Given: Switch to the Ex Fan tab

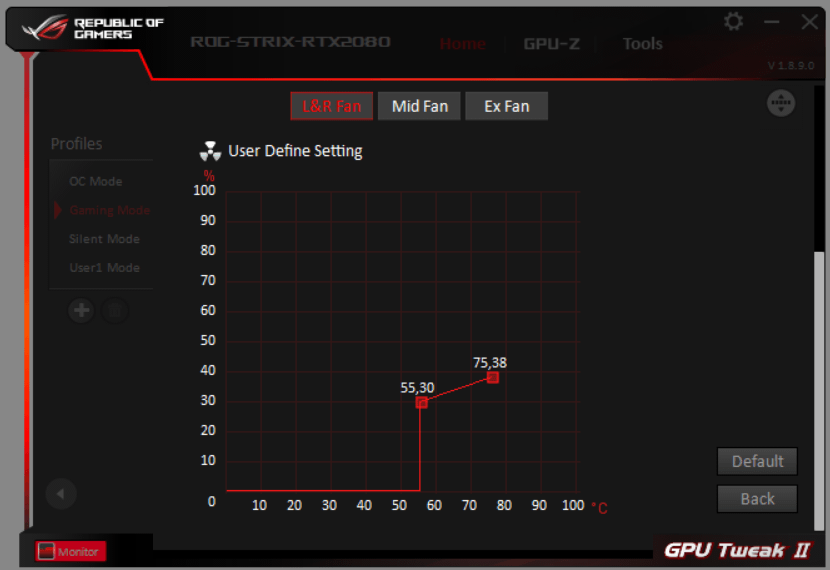Looking at the screenshot, I should tap(507, 106).
